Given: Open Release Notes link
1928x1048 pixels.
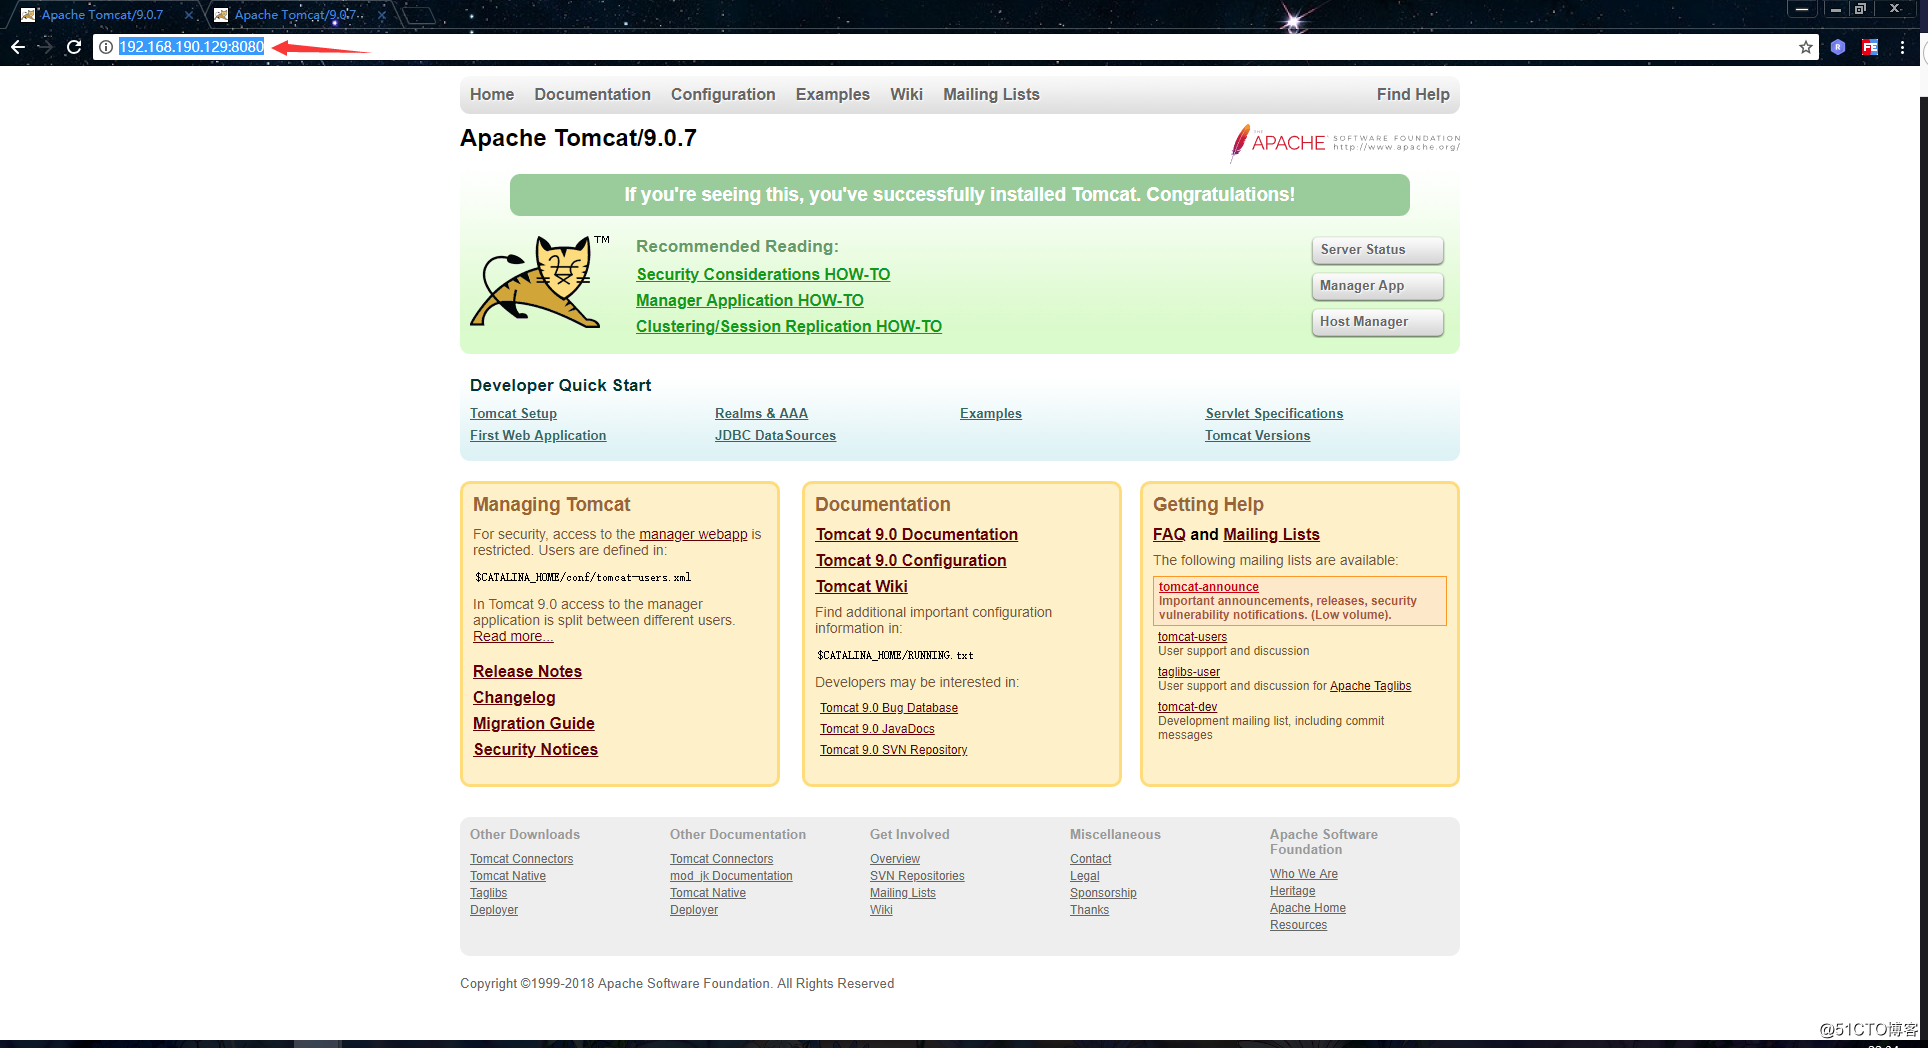Looking at the screenshot, I should click(527, 671).
